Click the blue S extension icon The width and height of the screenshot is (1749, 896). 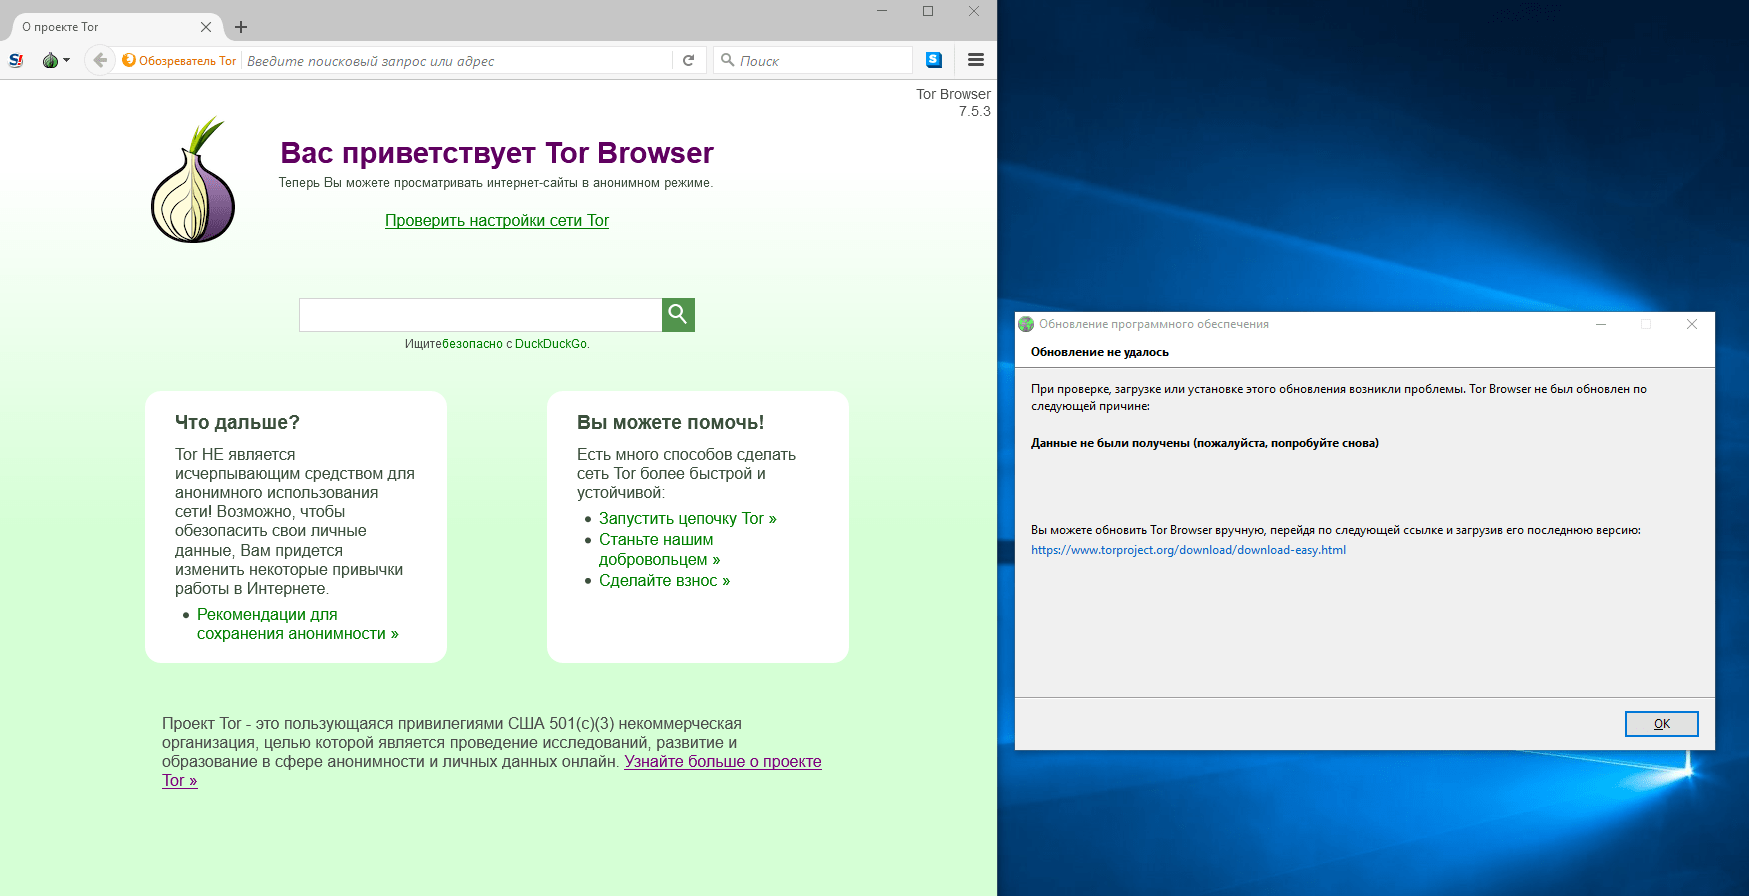pos(933,60)
